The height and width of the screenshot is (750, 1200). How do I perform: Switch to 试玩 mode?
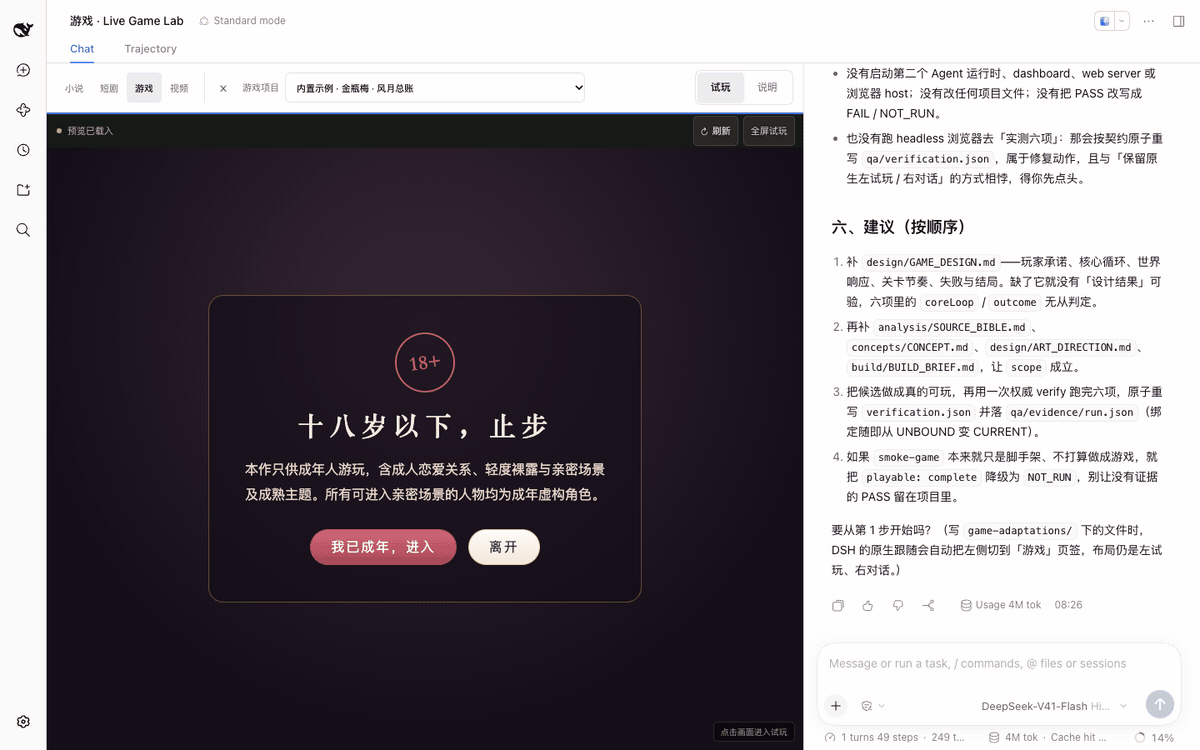point(721,88)
